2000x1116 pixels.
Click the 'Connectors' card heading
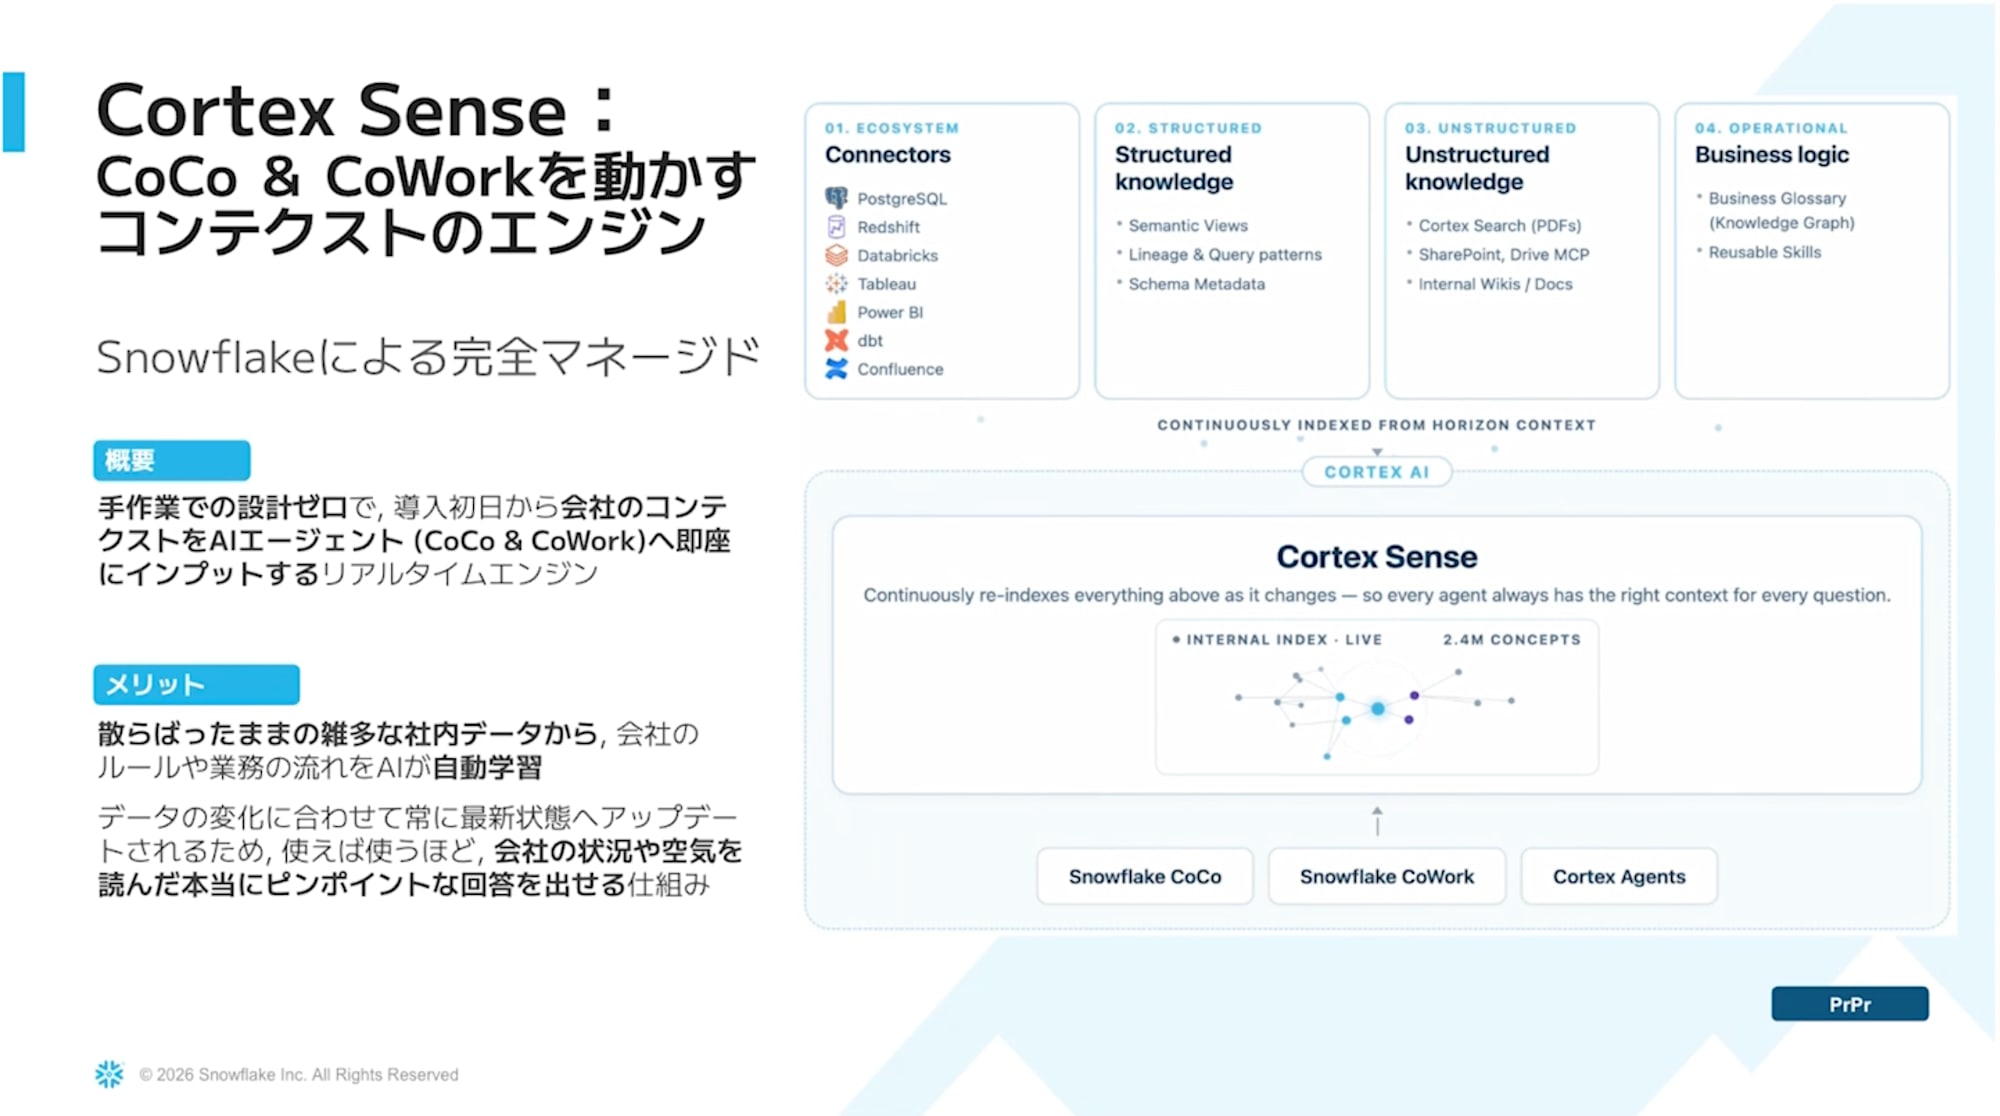(x=888, y=155)
